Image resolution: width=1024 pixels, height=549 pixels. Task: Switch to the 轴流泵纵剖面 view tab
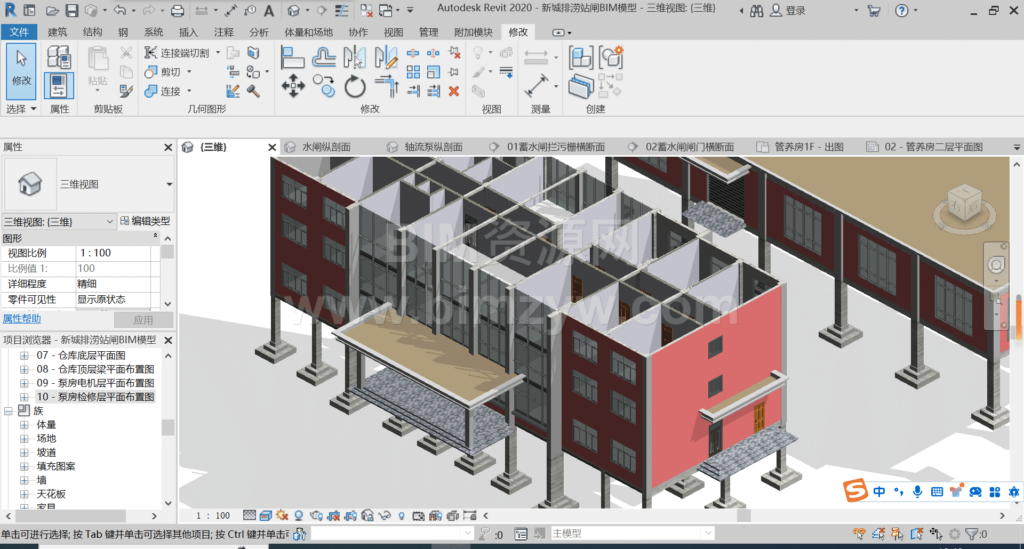tap(434, 147)
